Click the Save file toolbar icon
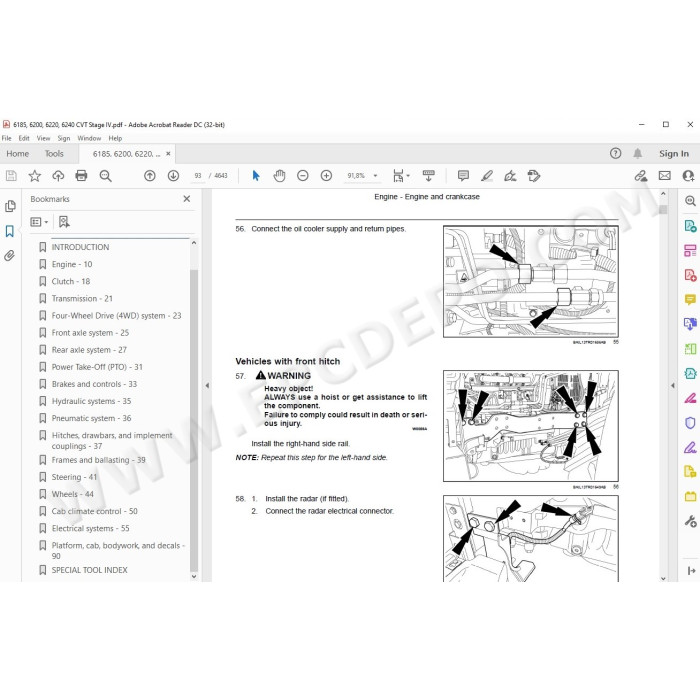The image size is (700, 700). (11, 176)
